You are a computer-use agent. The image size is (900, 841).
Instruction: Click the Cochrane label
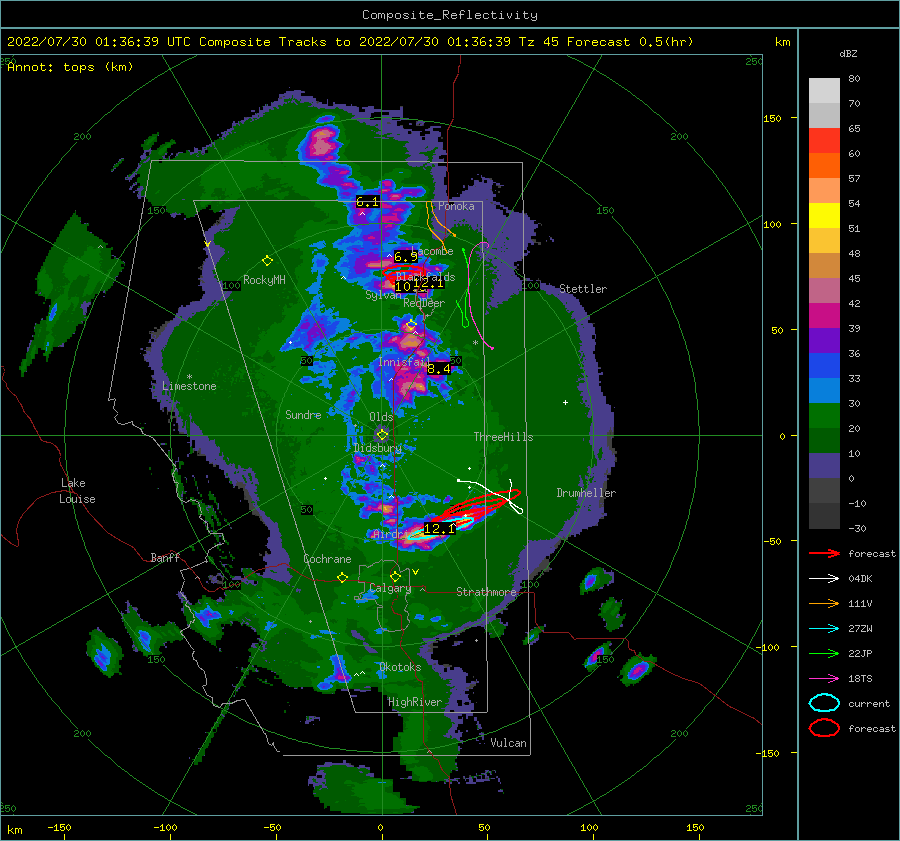(327, 559)
